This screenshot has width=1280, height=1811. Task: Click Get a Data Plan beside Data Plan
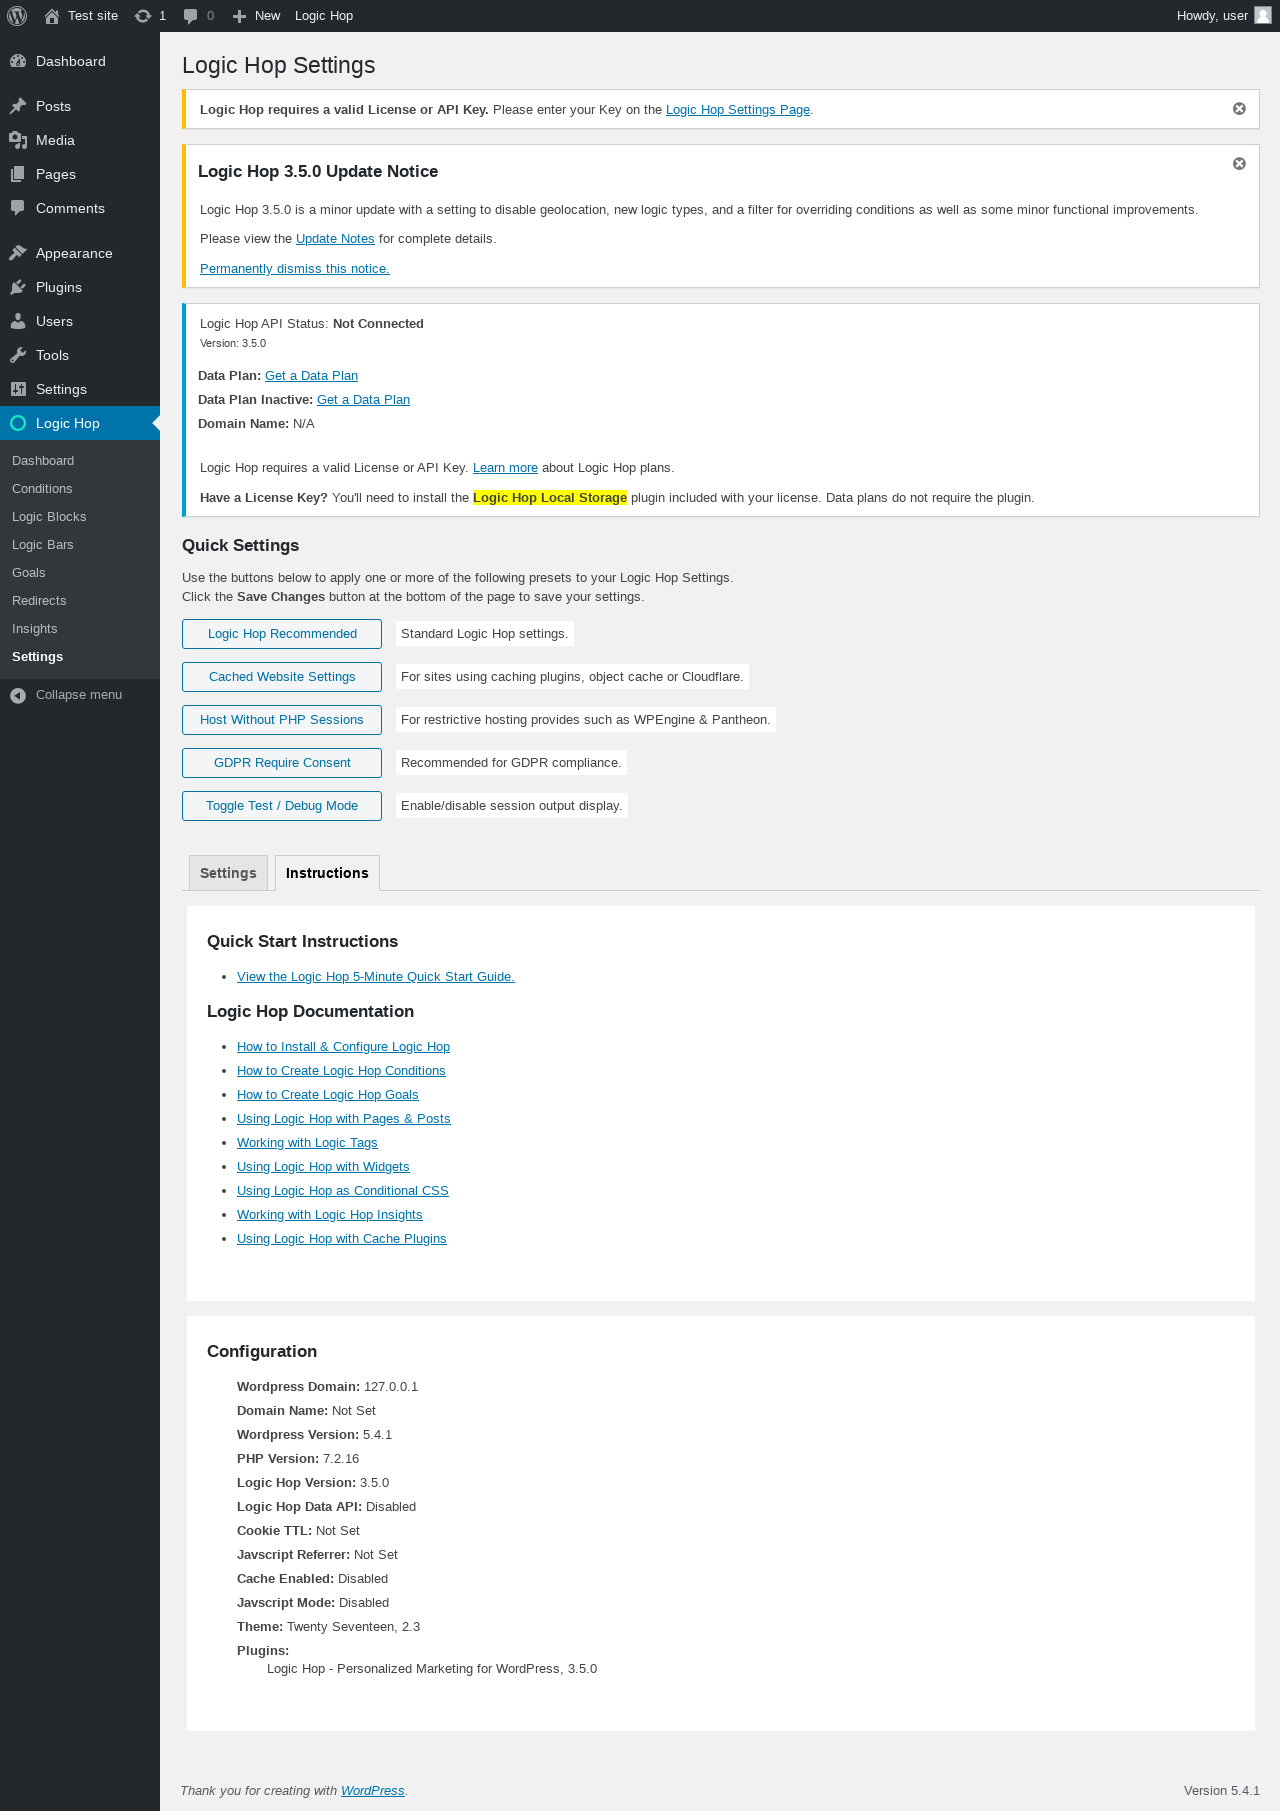point(311,376)
